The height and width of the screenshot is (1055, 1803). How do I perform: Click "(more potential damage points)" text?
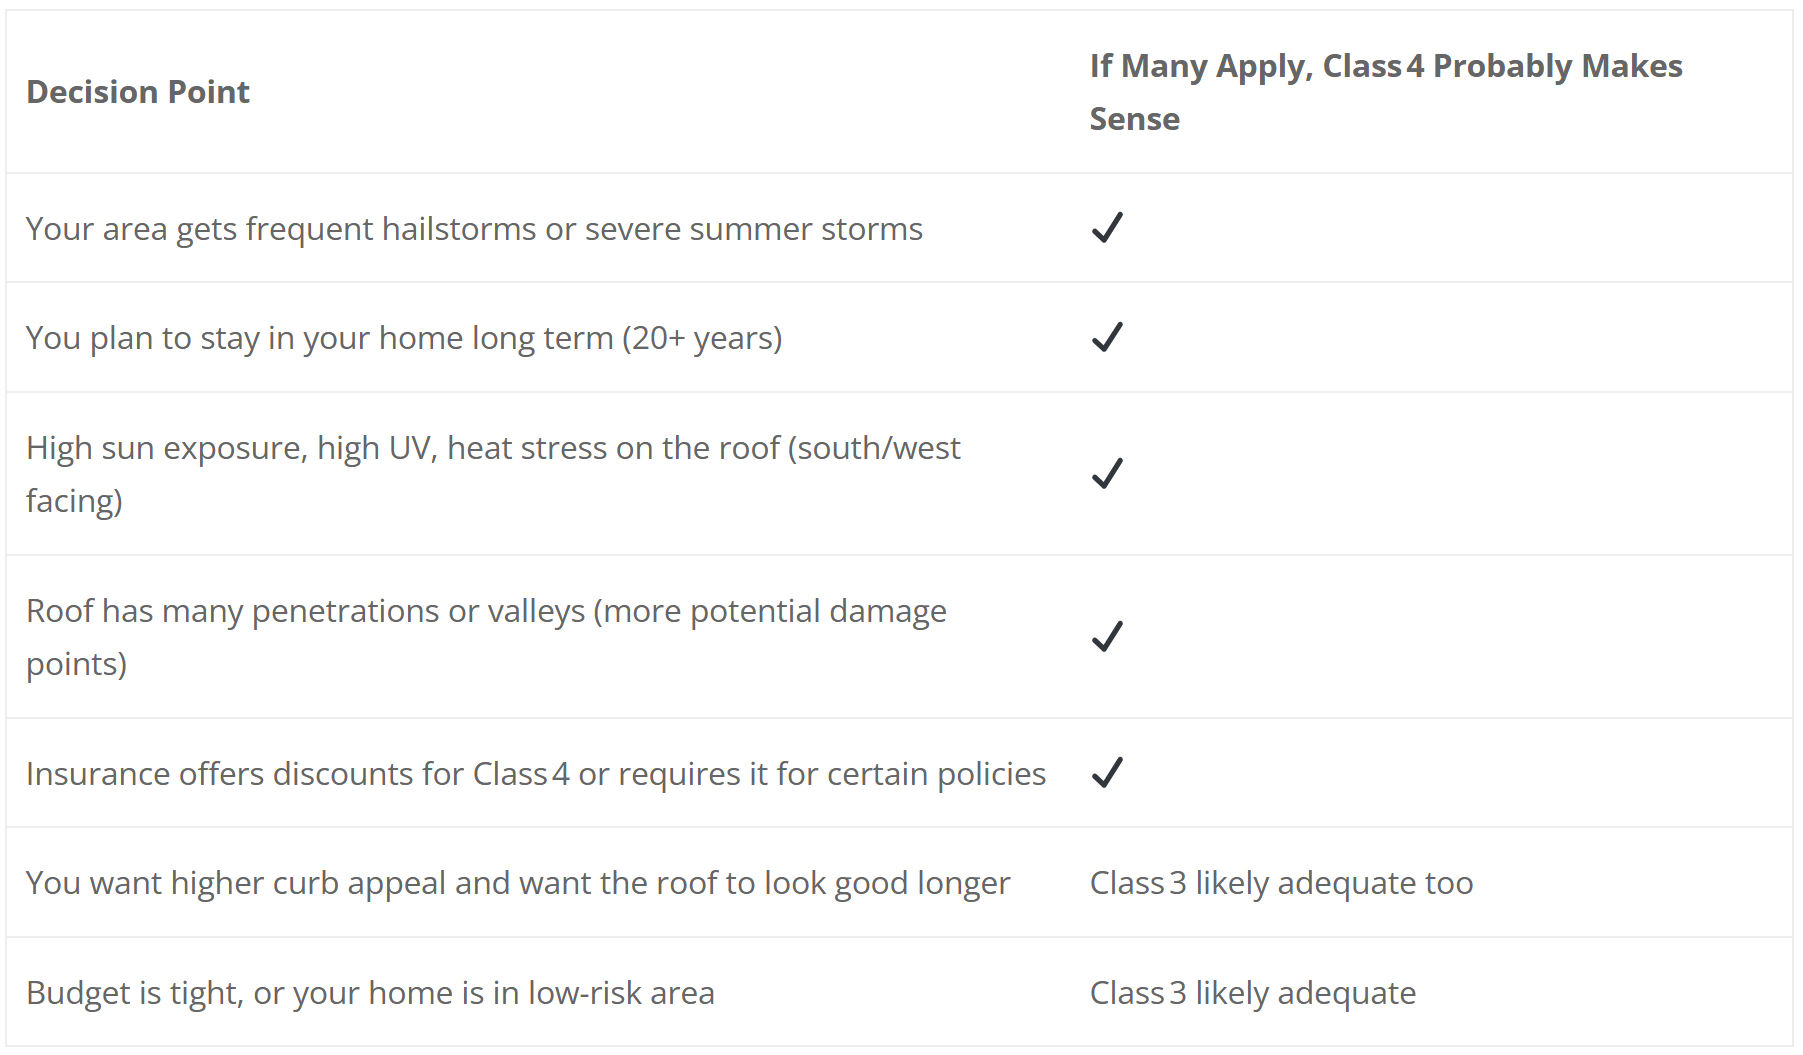770,612
